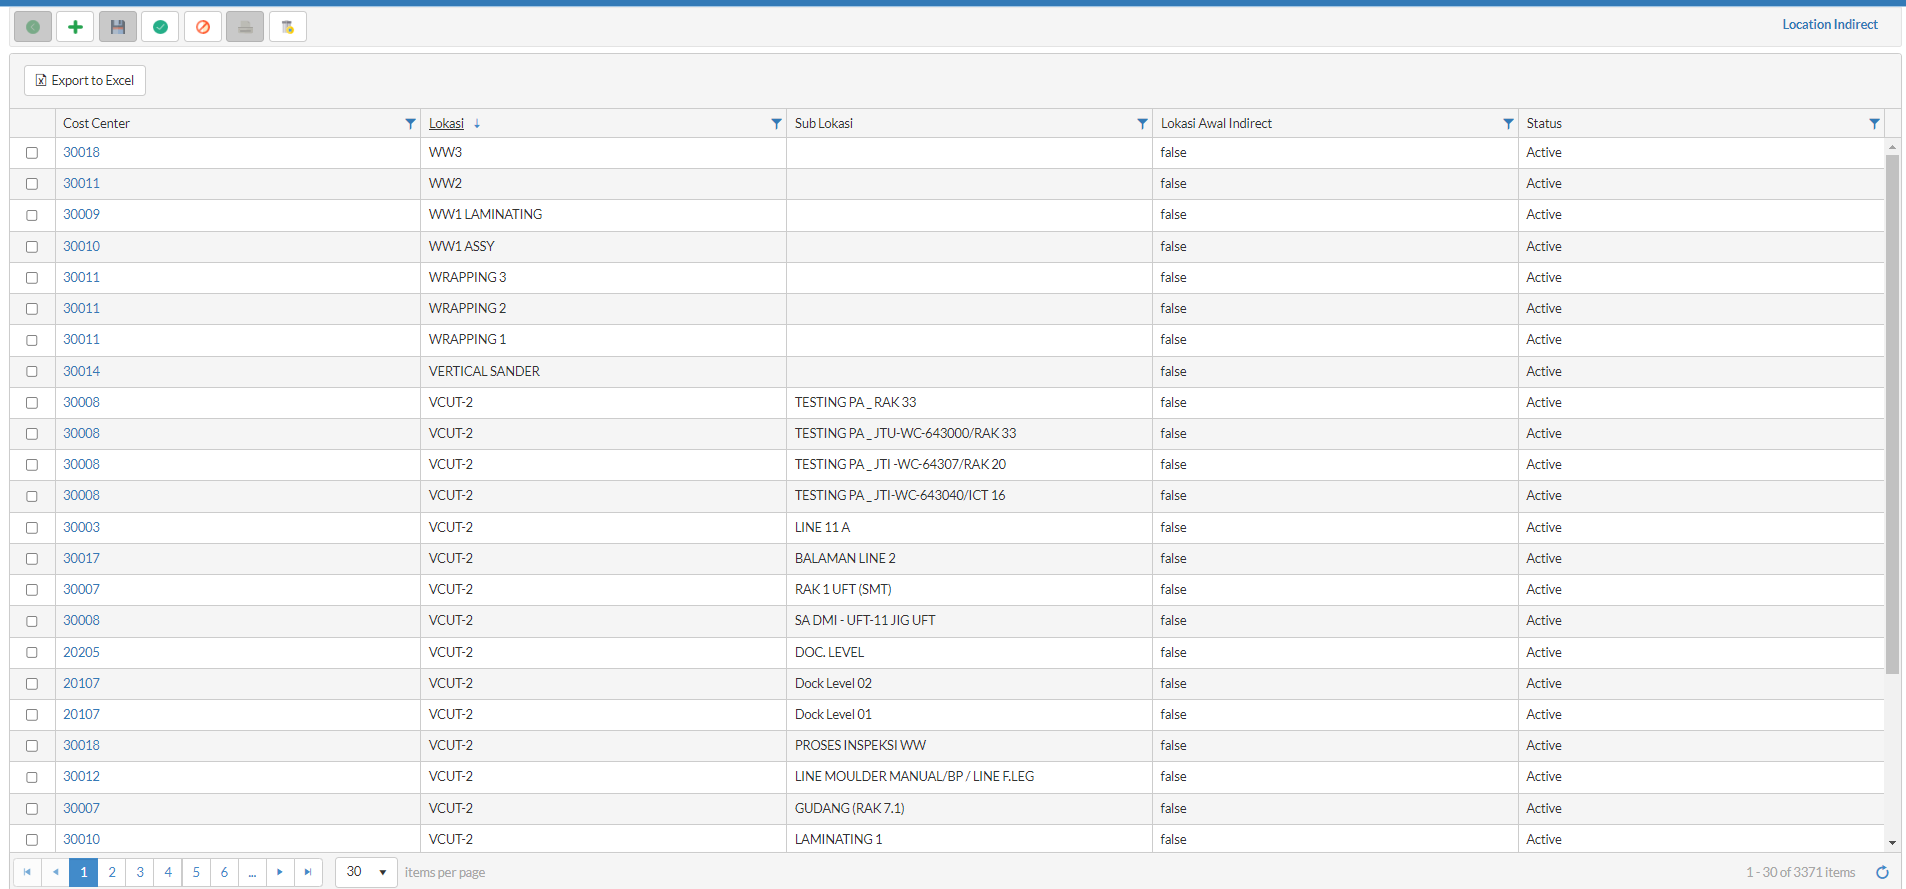Sort by the Lokasi column header
The height and width of the screenshot is (889, 1906).
[x=446, y=123]
